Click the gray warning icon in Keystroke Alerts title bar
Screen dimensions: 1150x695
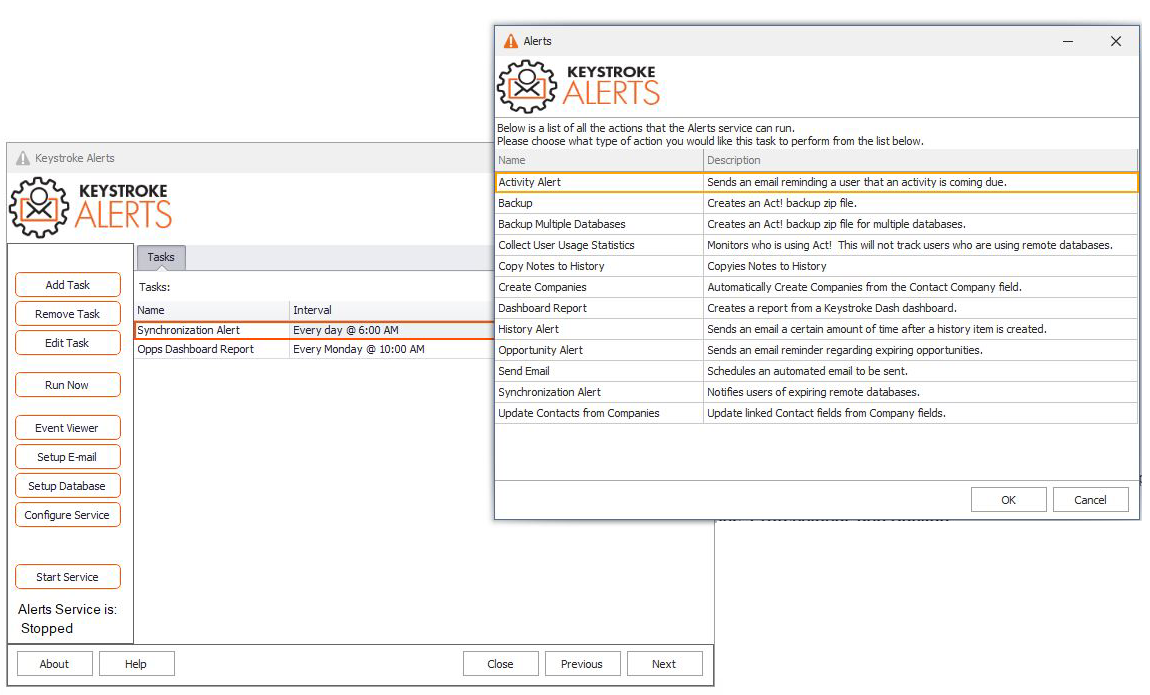coord(23,158)
